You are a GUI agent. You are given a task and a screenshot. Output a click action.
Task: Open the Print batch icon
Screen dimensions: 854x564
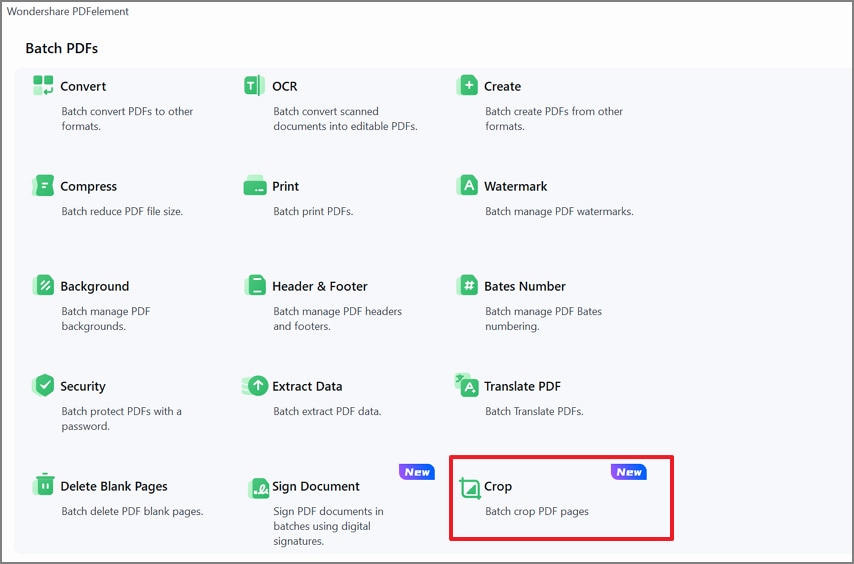(x=254, y=186)
